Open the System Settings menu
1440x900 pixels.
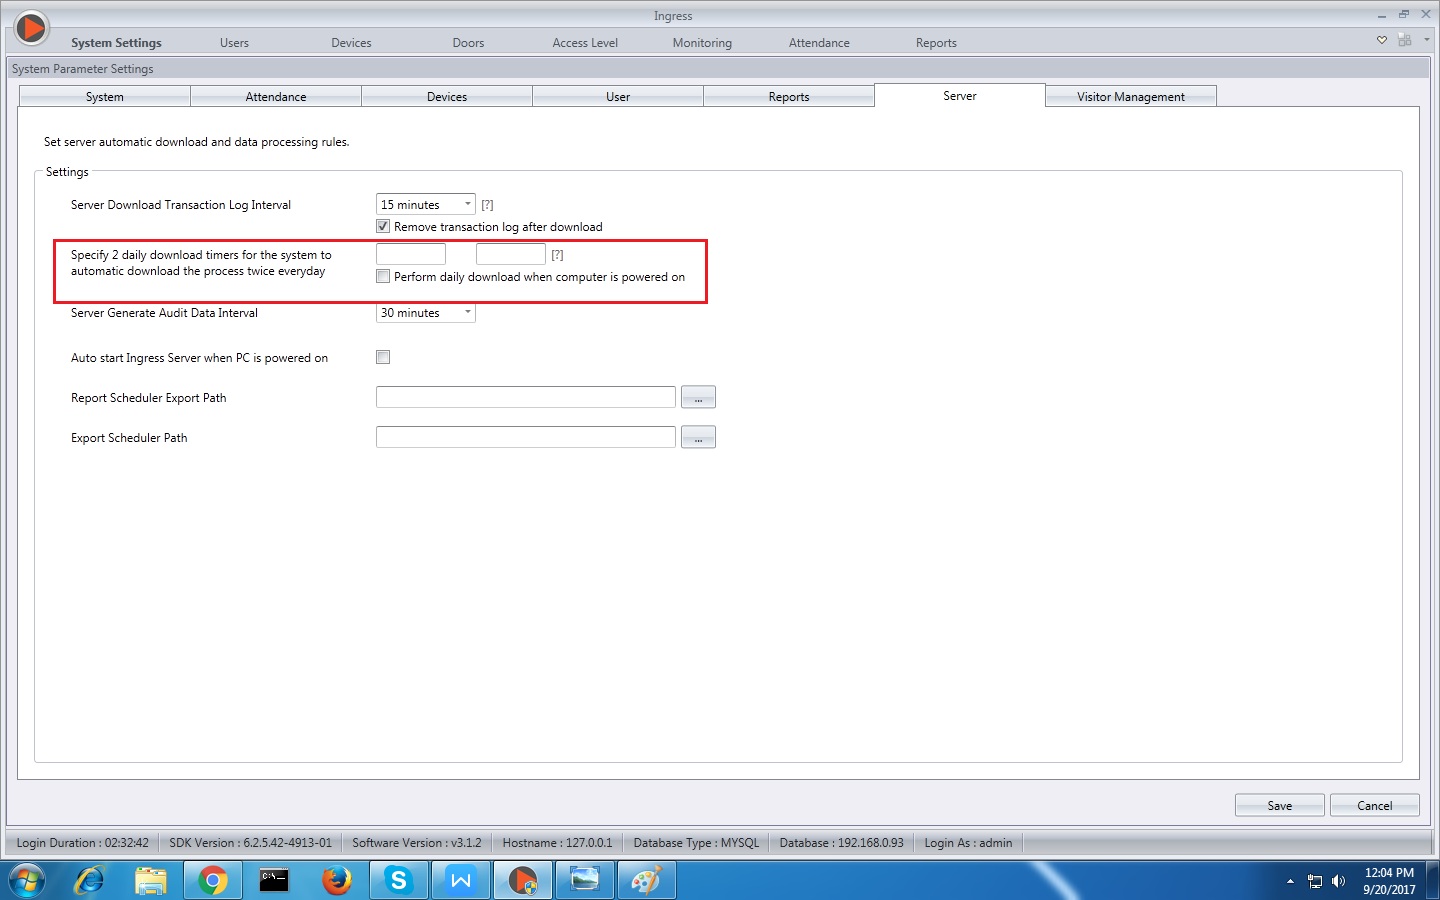[116, 43]
